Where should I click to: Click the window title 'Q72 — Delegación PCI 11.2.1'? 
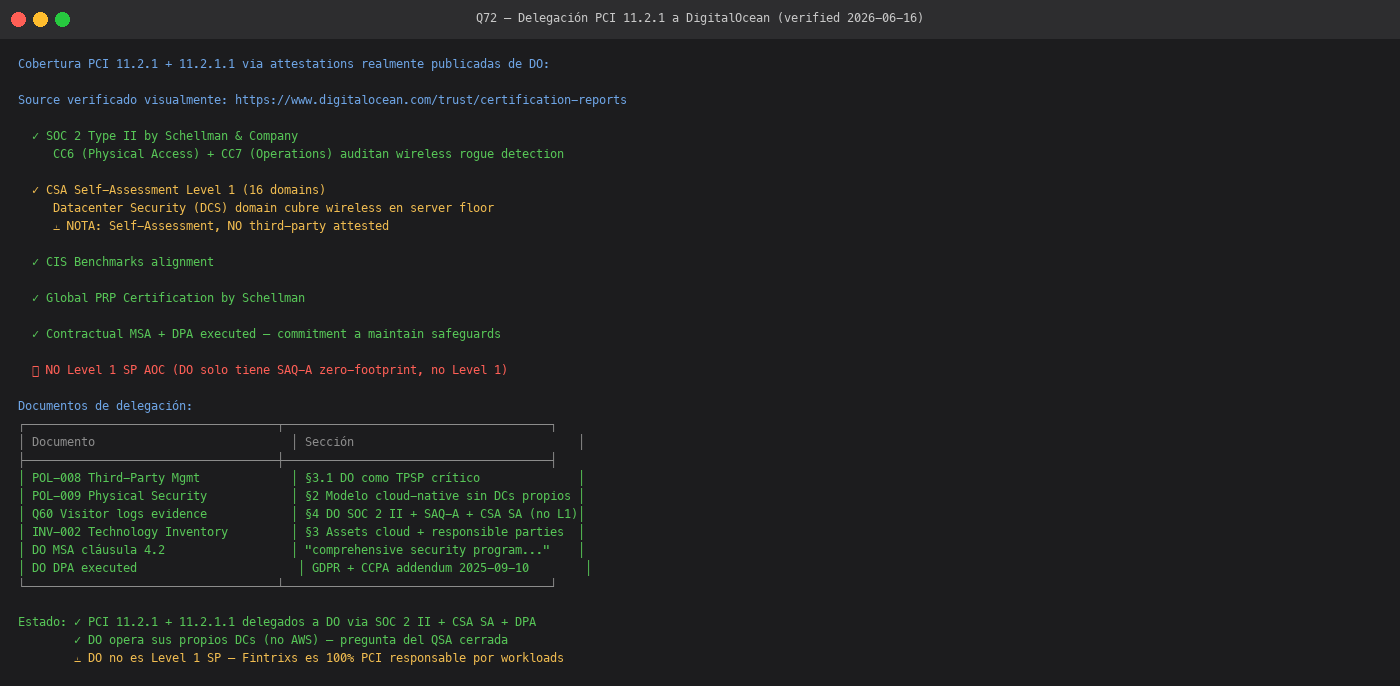[700, 18]
